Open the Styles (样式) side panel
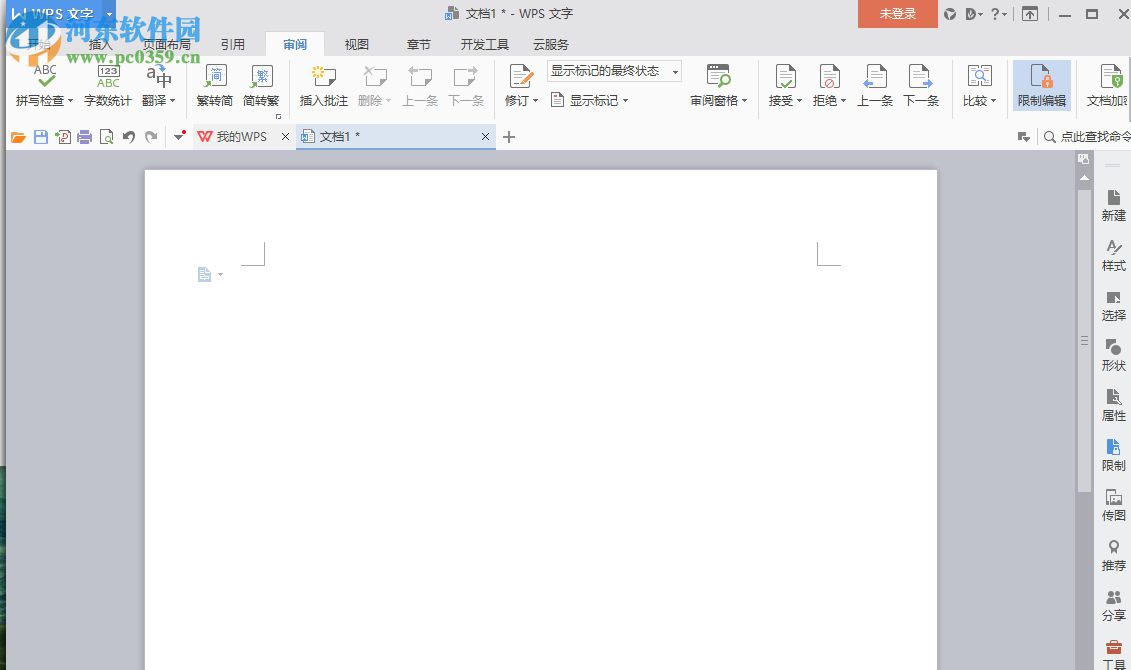 point(1114,255)
